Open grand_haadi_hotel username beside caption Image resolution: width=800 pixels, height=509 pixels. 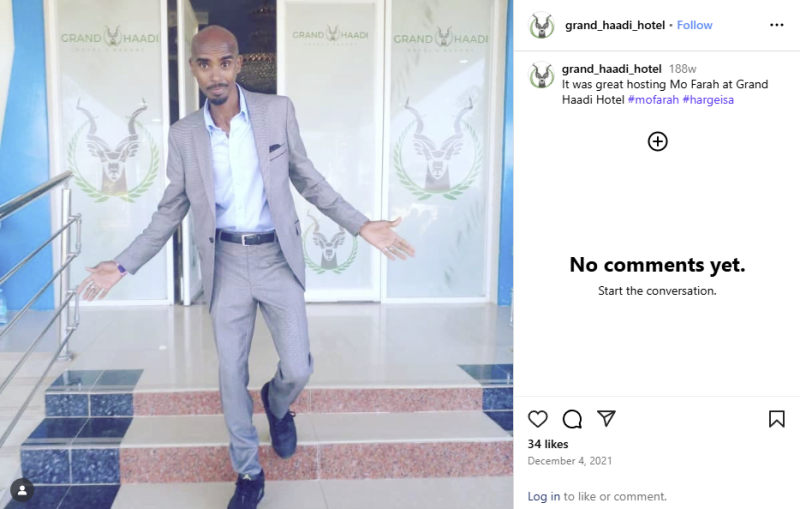pyautogui.click(x=611, y=69)
